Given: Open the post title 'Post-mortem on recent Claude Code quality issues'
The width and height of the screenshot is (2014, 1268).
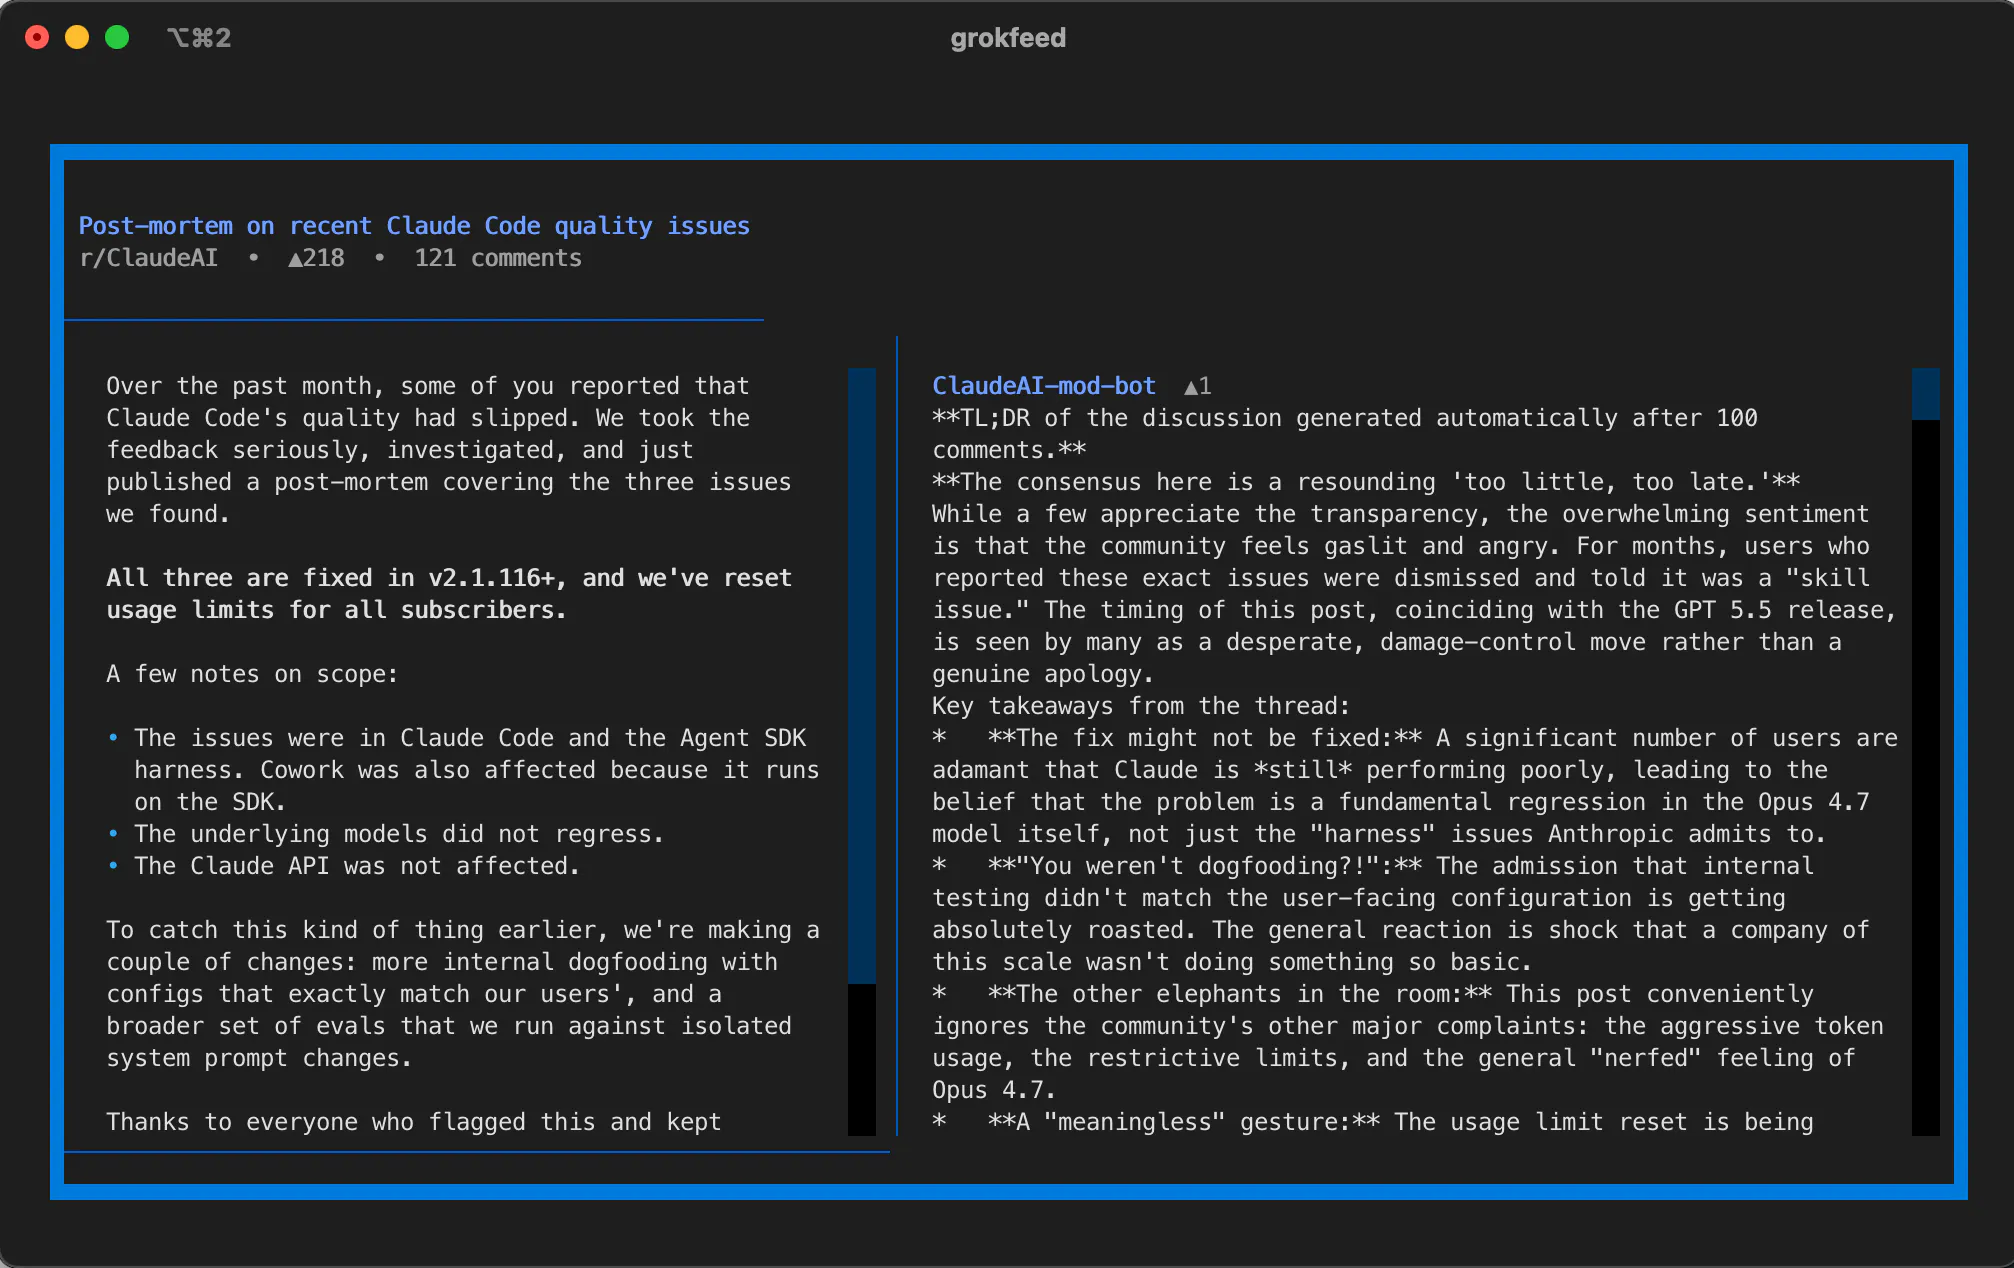Looking at the screenshot, I should point(414,226).
